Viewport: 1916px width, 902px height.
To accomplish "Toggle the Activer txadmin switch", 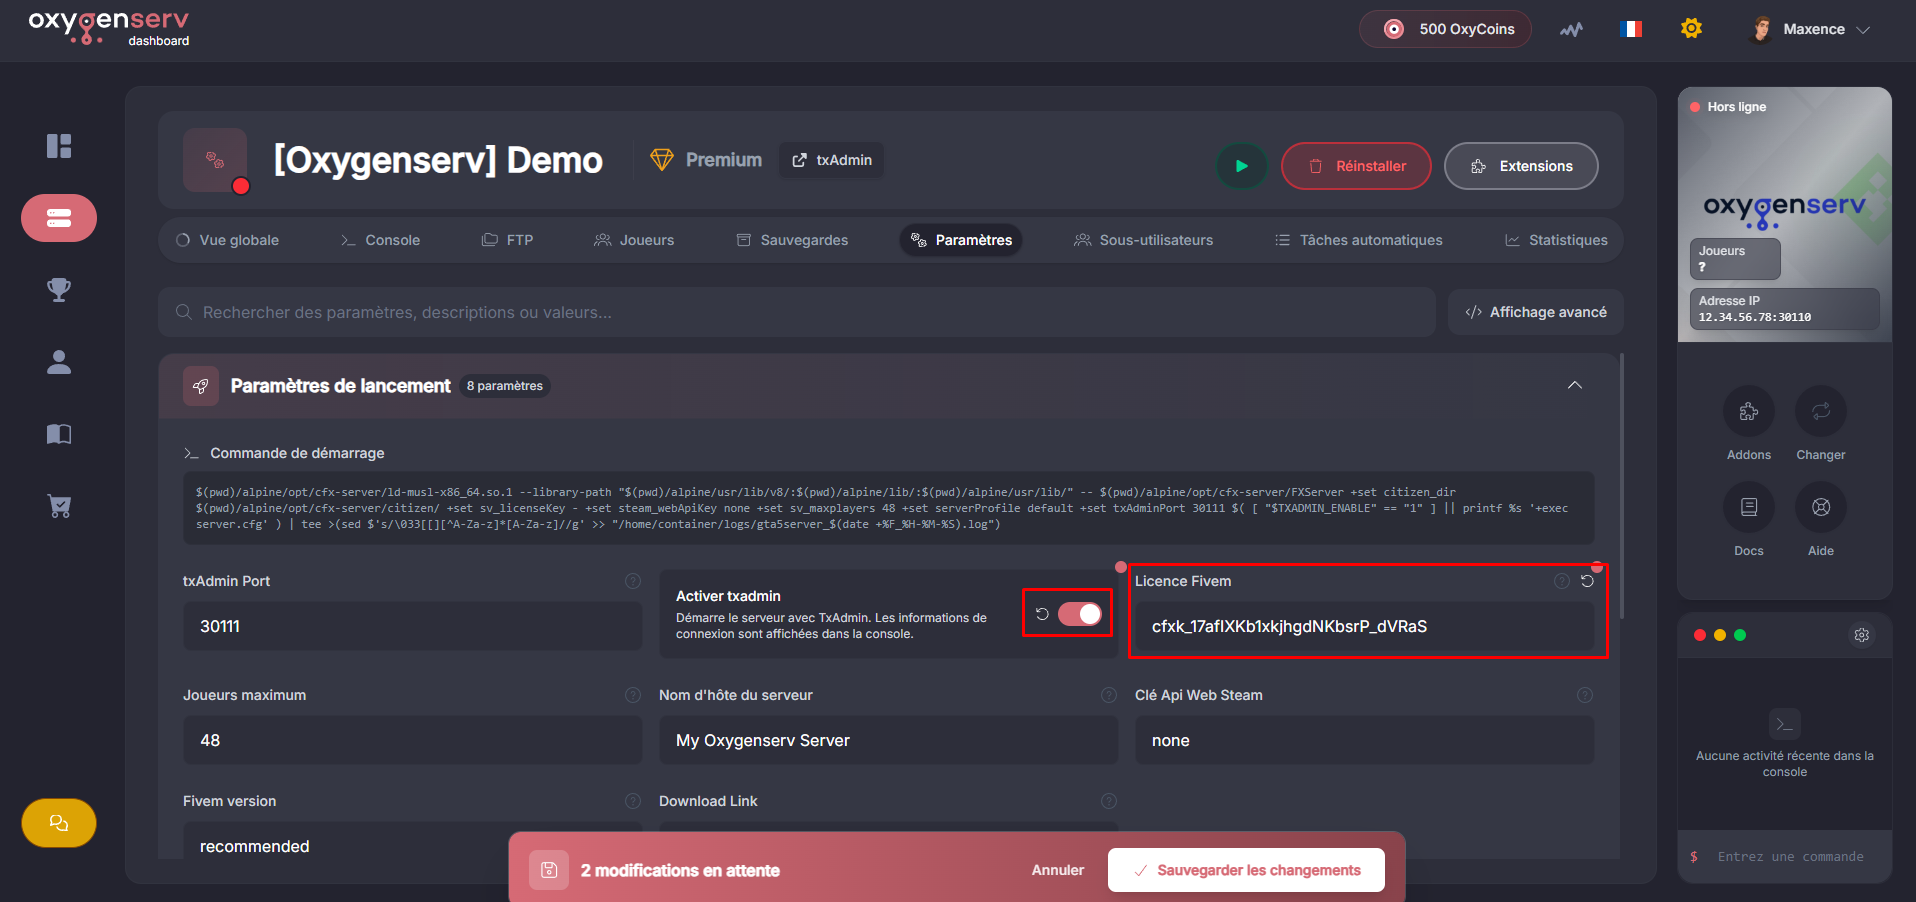I will (1080, 614).
